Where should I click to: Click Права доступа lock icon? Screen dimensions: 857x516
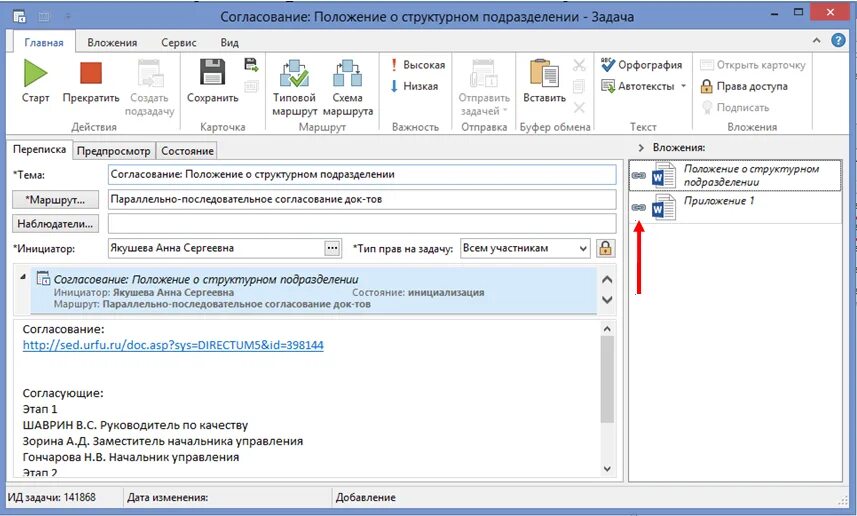coord(707,86)
